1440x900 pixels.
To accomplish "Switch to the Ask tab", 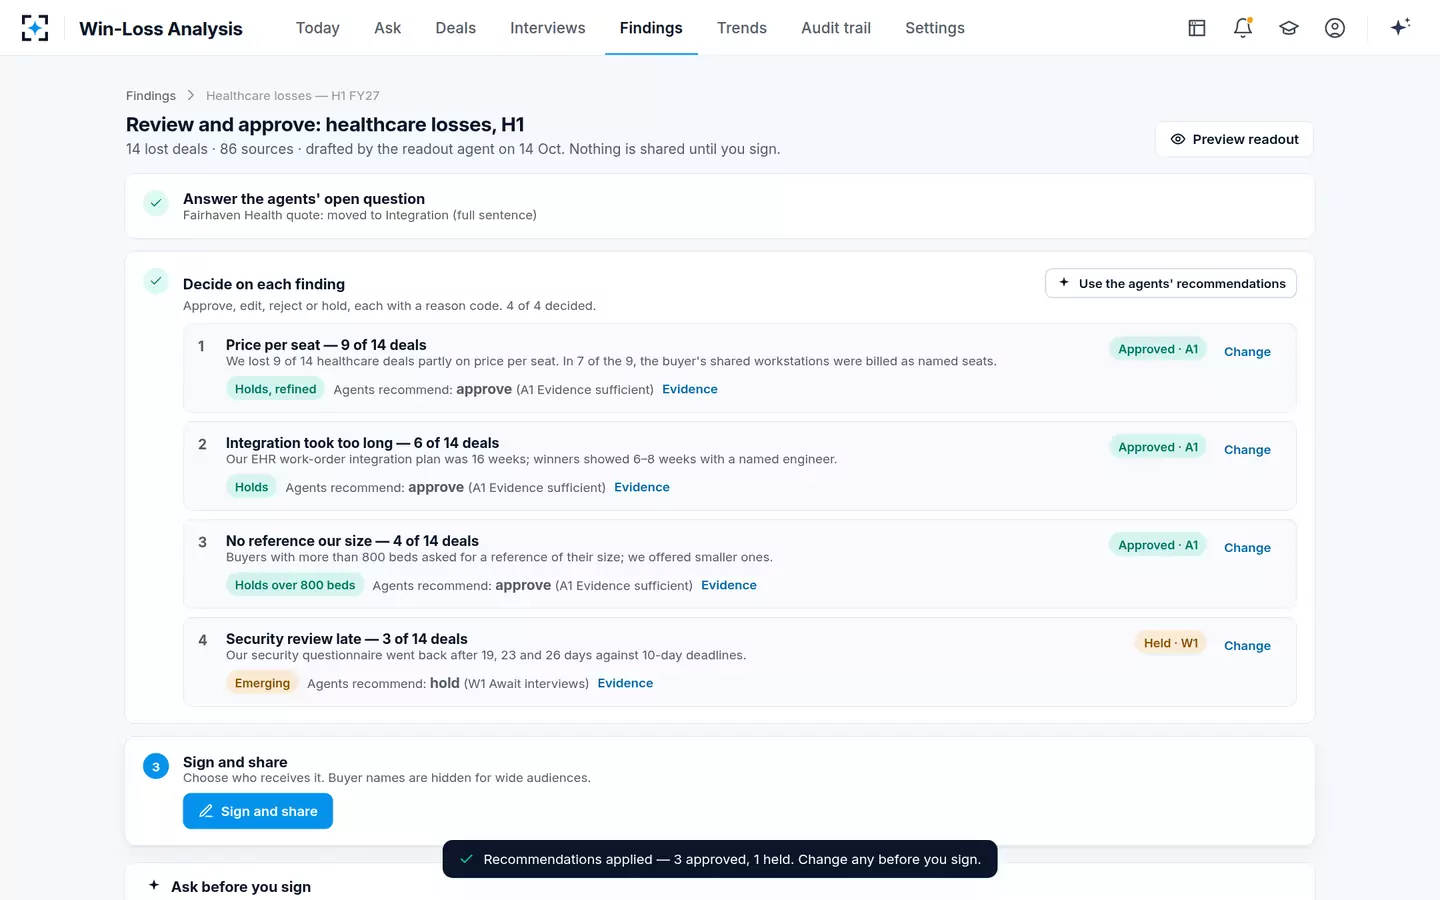I will (388, 28).
